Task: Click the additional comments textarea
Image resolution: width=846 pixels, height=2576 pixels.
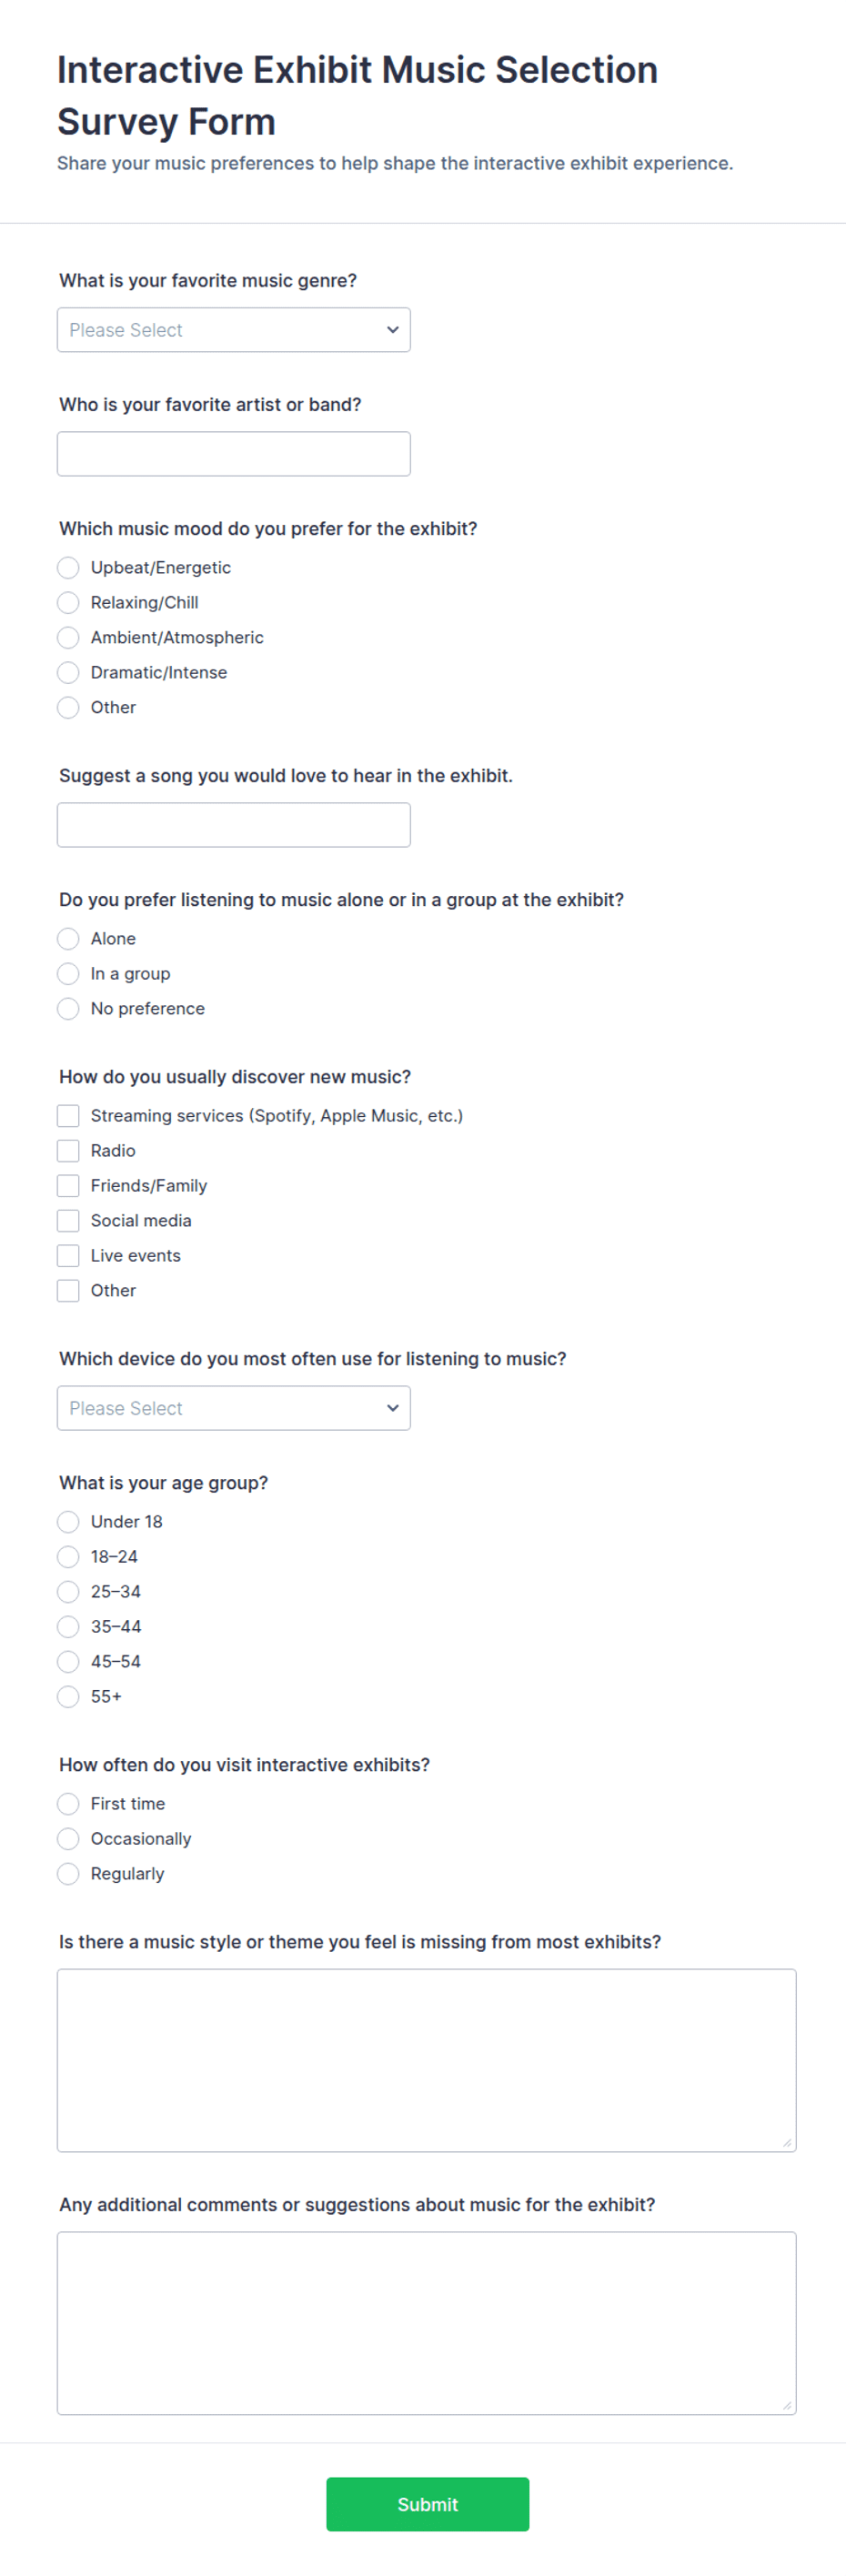Action: pyautogui.click(x=426, y=2323)
